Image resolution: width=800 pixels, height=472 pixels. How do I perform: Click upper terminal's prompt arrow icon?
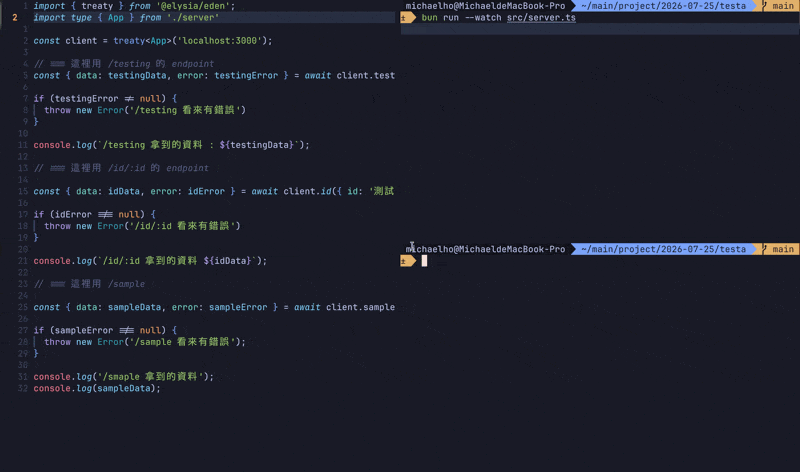click(x=408, y=18)
